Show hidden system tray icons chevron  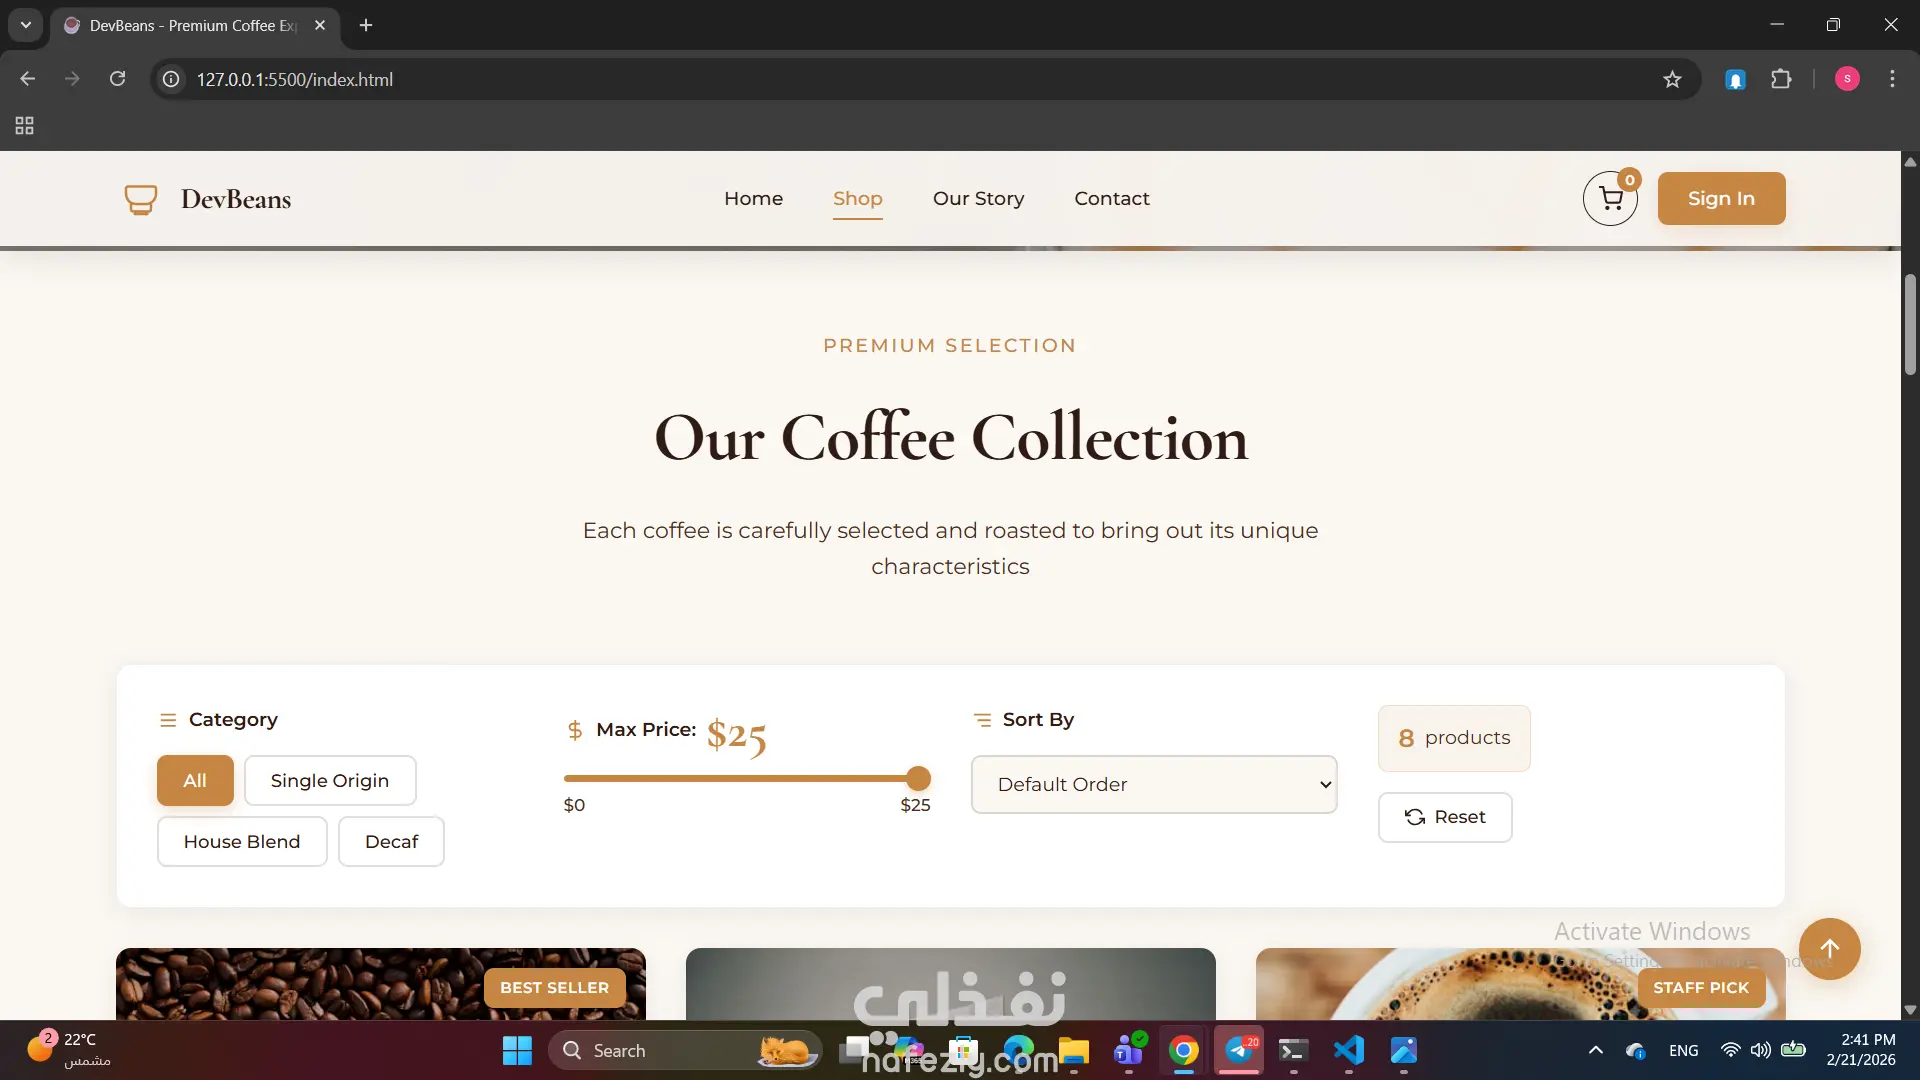(x=1596, y=1050)
